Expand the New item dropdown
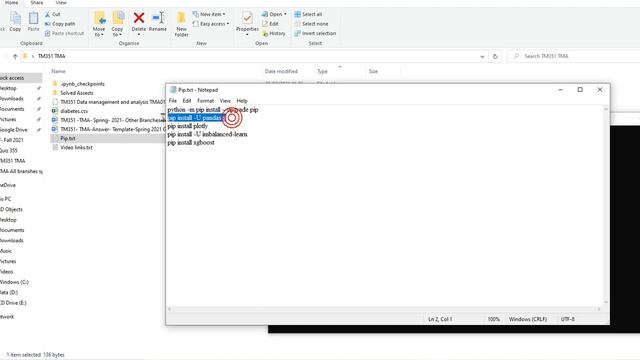640x360 pixels. coord(209,14)
